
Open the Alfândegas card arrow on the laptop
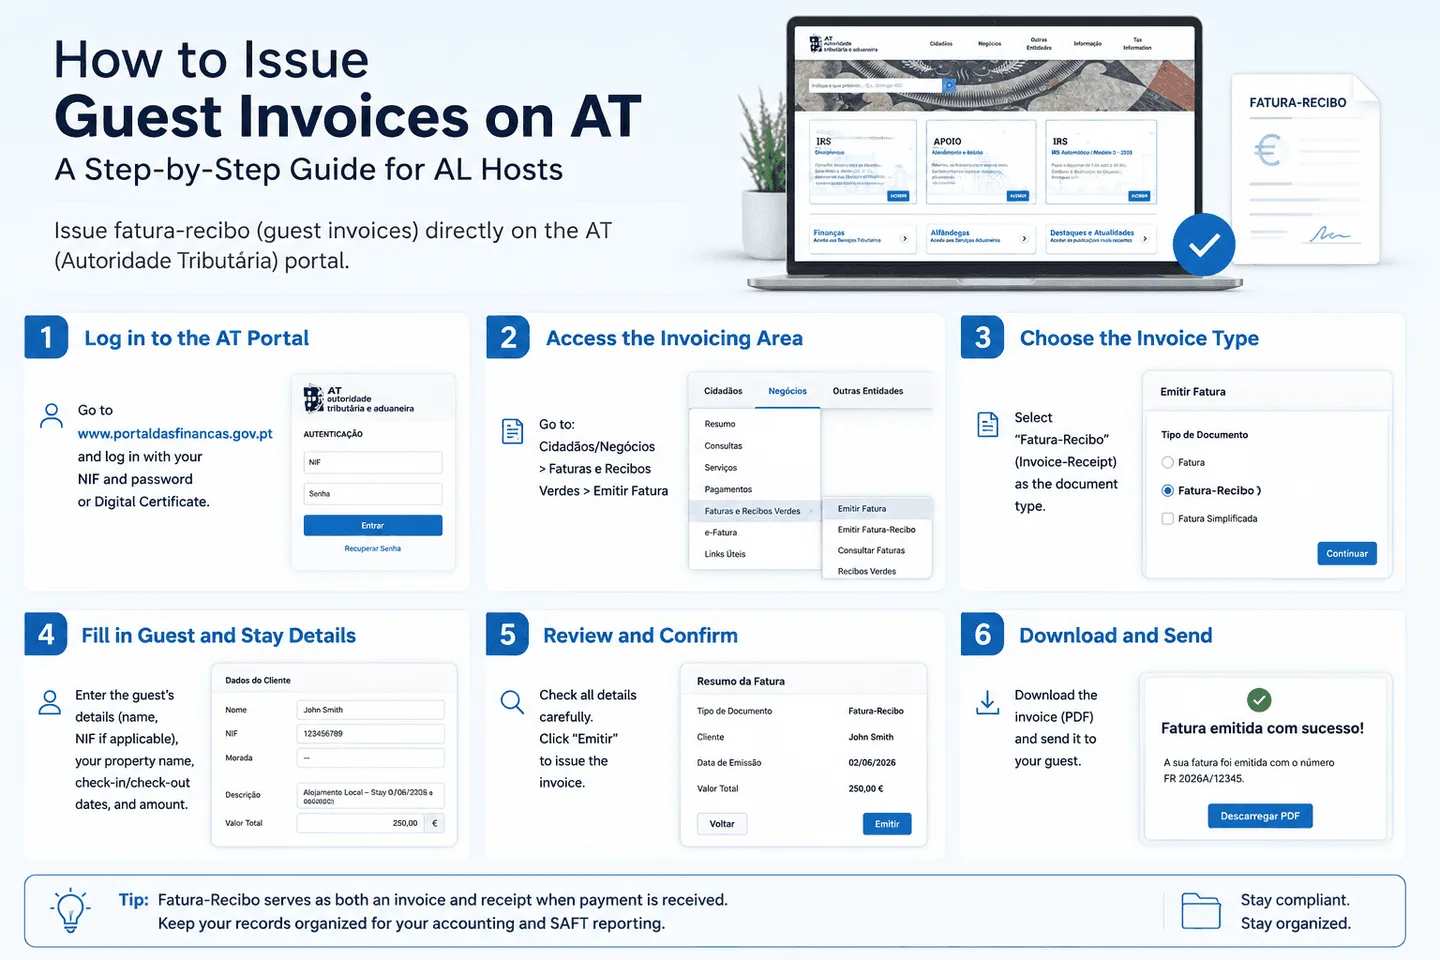tap(1024, 238)
